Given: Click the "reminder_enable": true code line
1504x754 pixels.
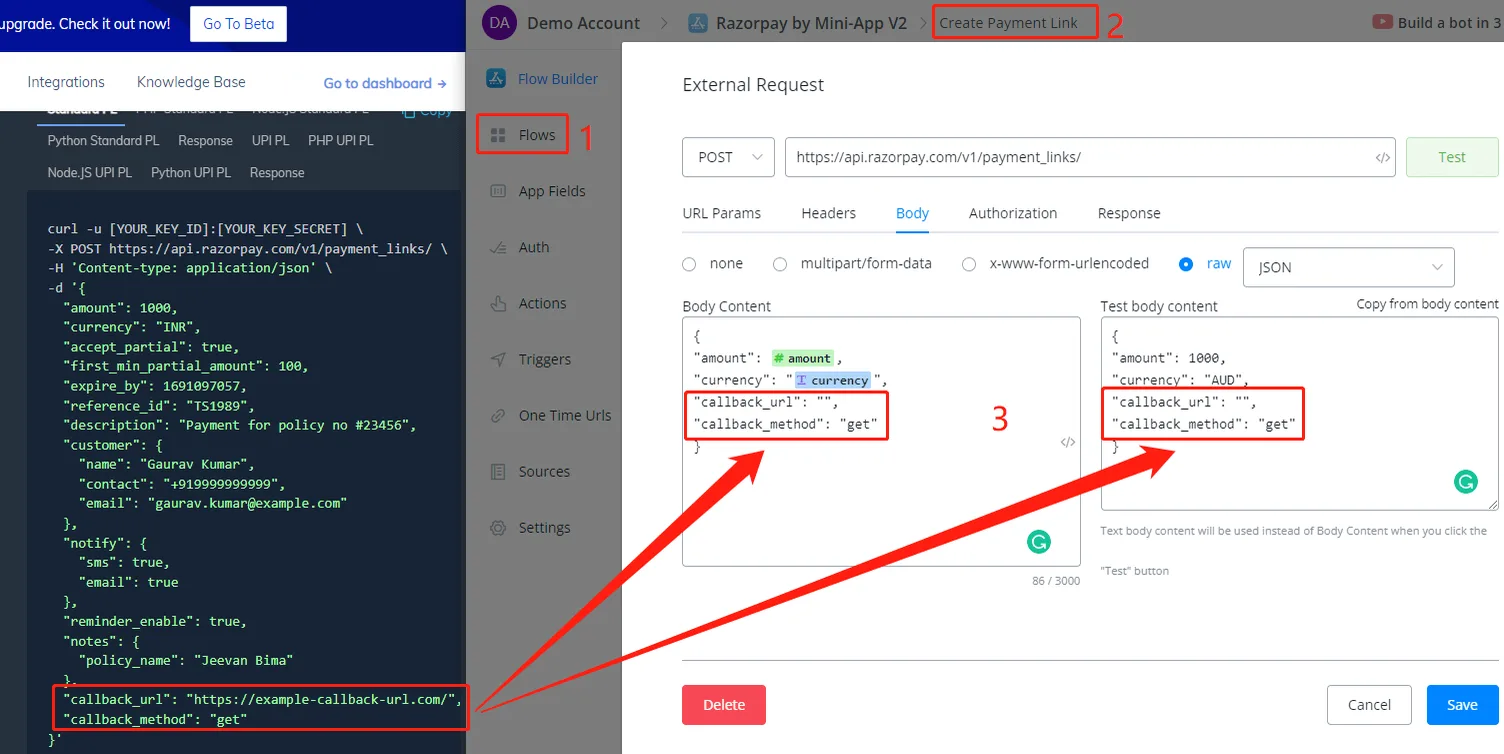Looking at the screenshot, I should point(155,621).
